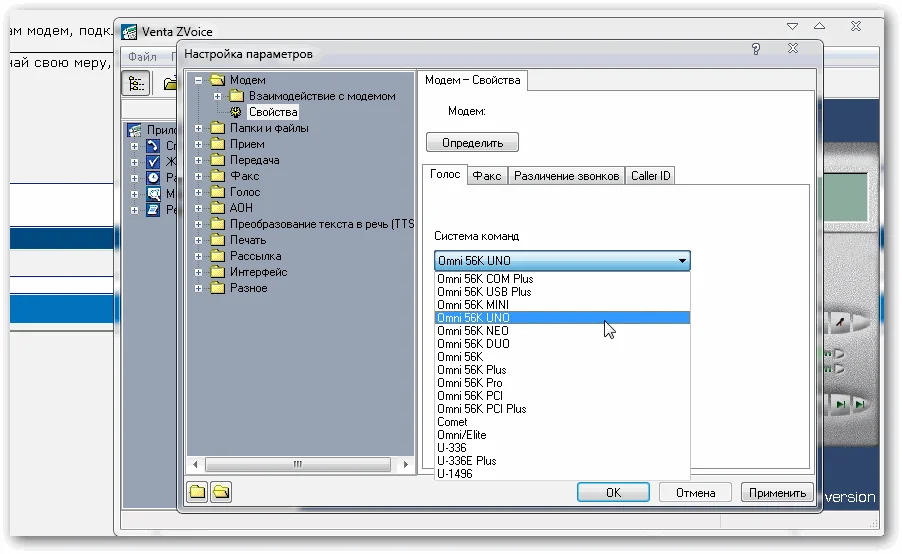Choose Omni/Elite from the list
Viewport: 902px width, 554px height.
click(562, 435)
